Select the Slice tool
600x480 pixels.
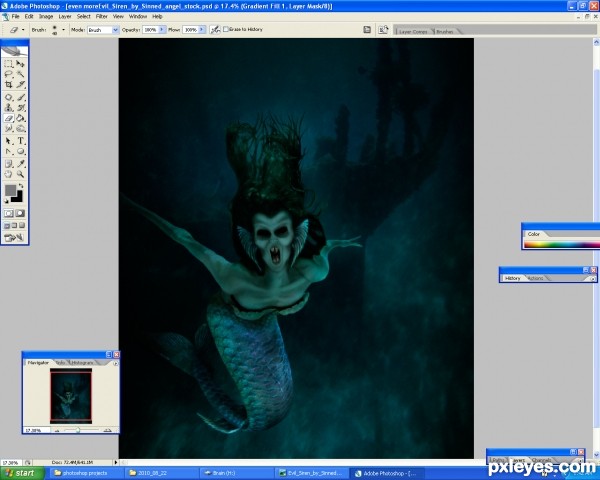point(20,84)
